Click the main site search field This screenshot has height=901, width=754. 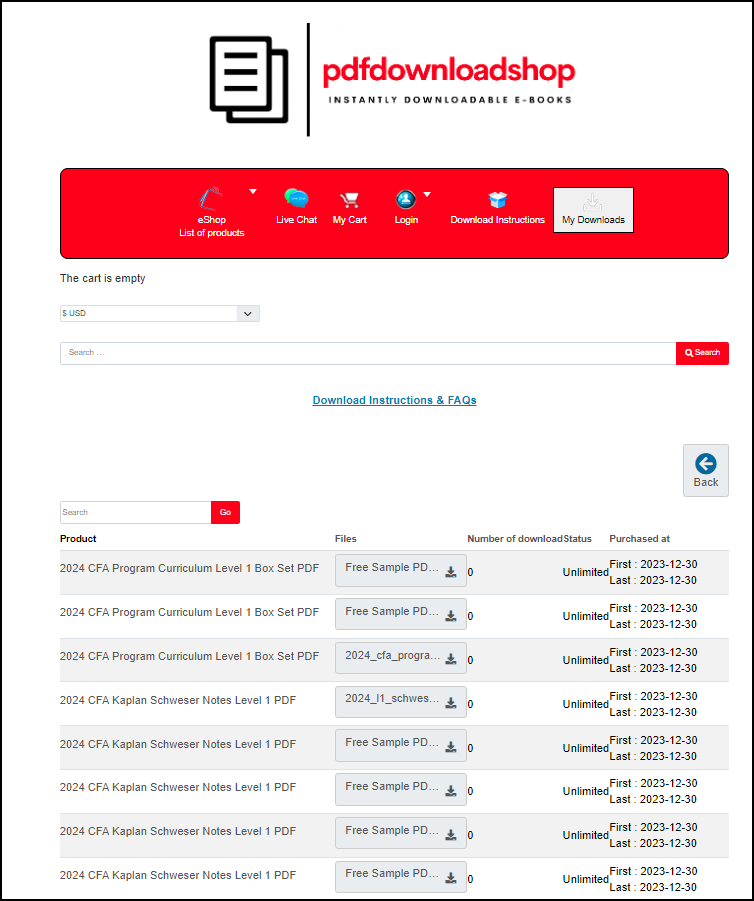pyautogui.click(x=367, y=353)
